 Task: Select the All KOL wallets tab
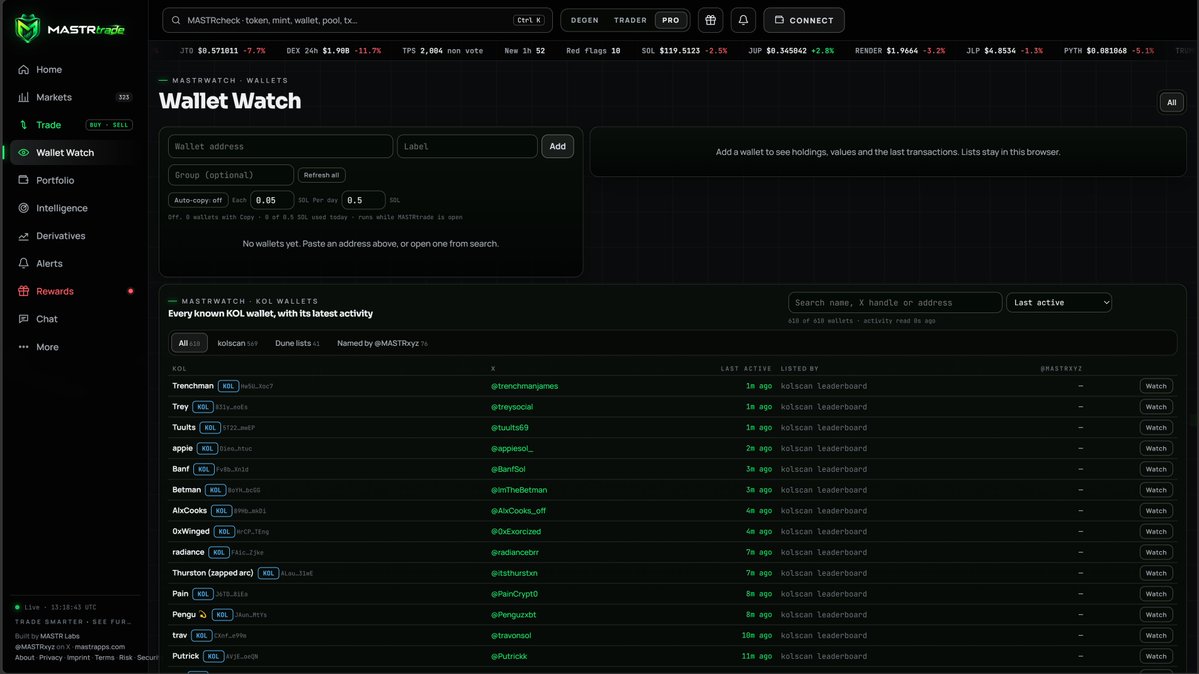tap(189, 344)
